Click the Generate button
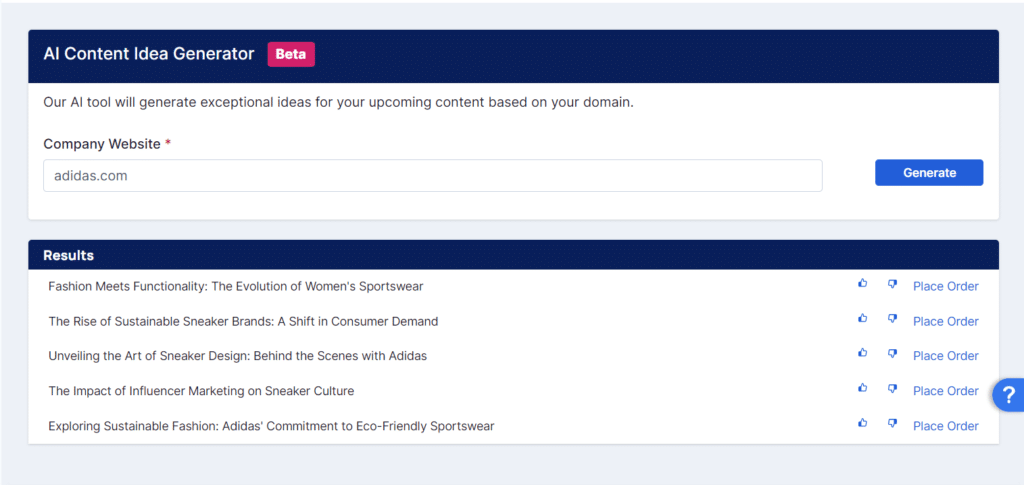This screenshot has height=485, width=1024. 929,173
